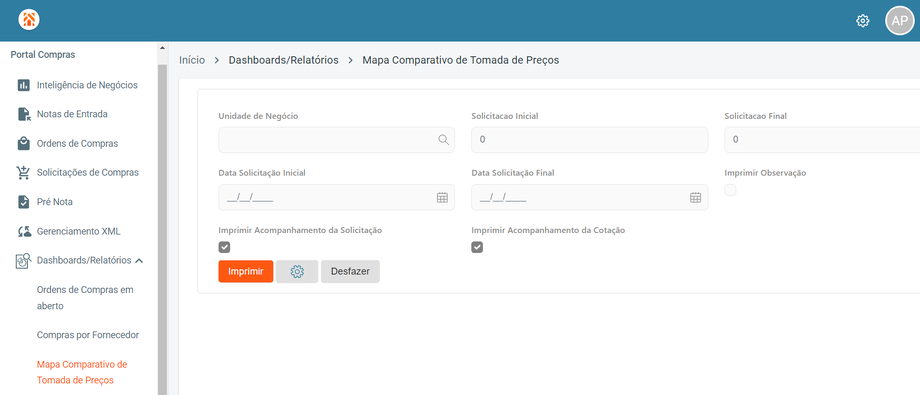Collapse Dashboards/Relatórios chevron
This screenshot has height=395, width=920.
click(139, 261)
